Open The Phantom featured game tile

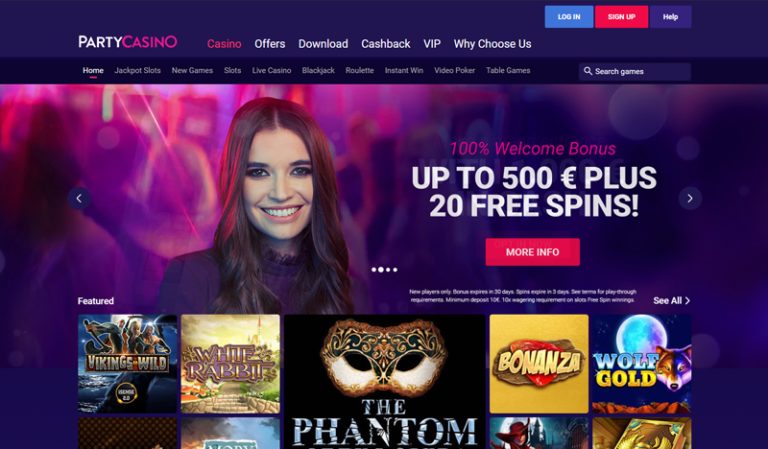click(x=384, y=382)
